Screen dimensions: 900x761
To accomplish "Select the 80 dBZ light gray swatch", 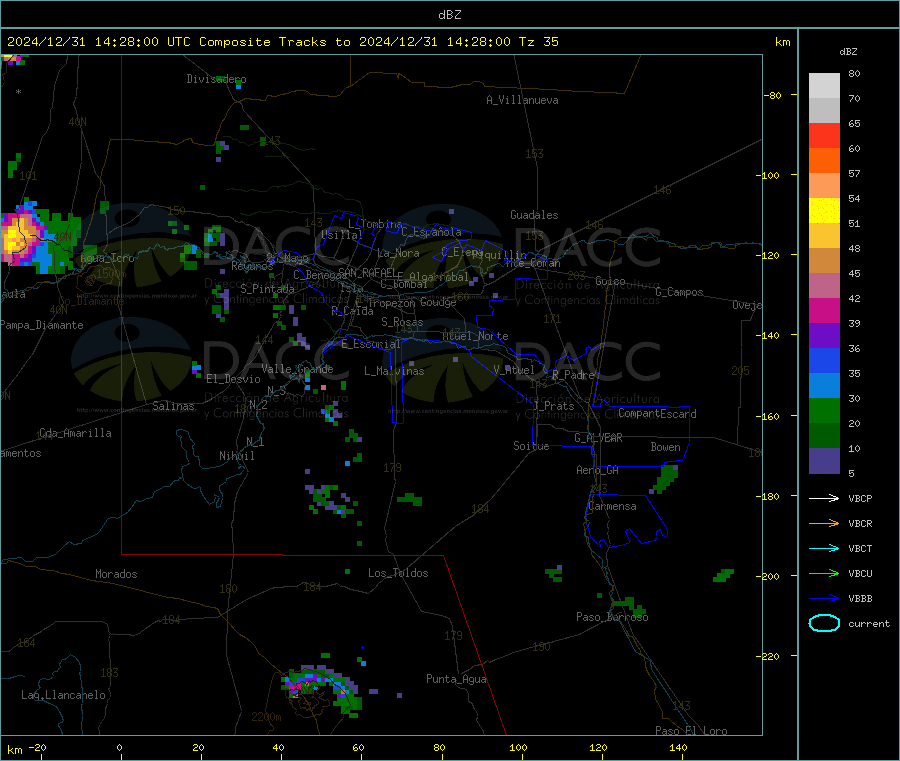I will click(824, 86).
